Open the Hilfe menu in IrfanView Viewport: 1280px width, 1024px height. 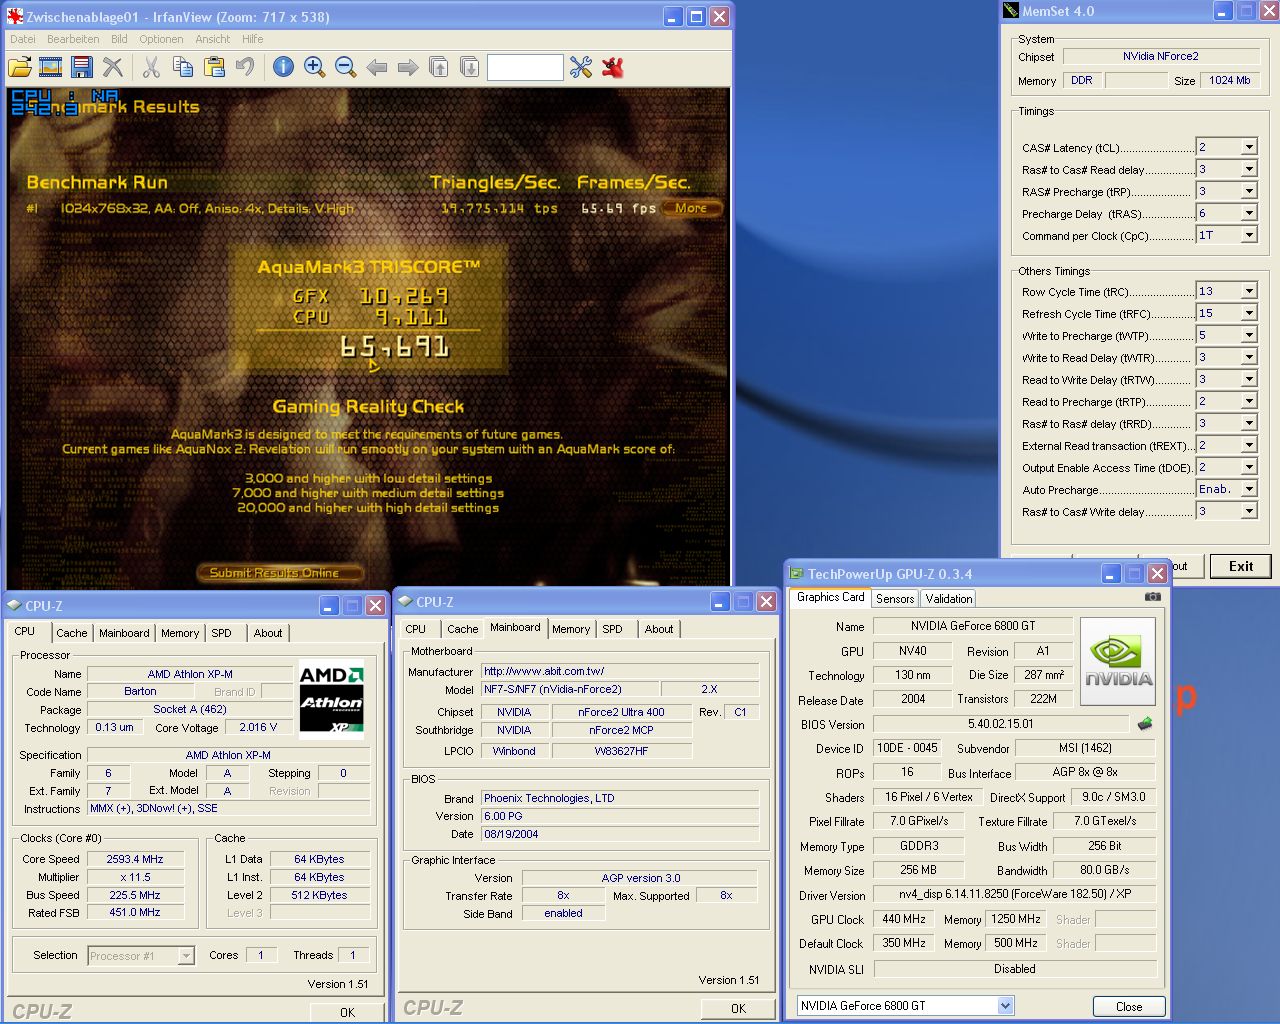253,39
